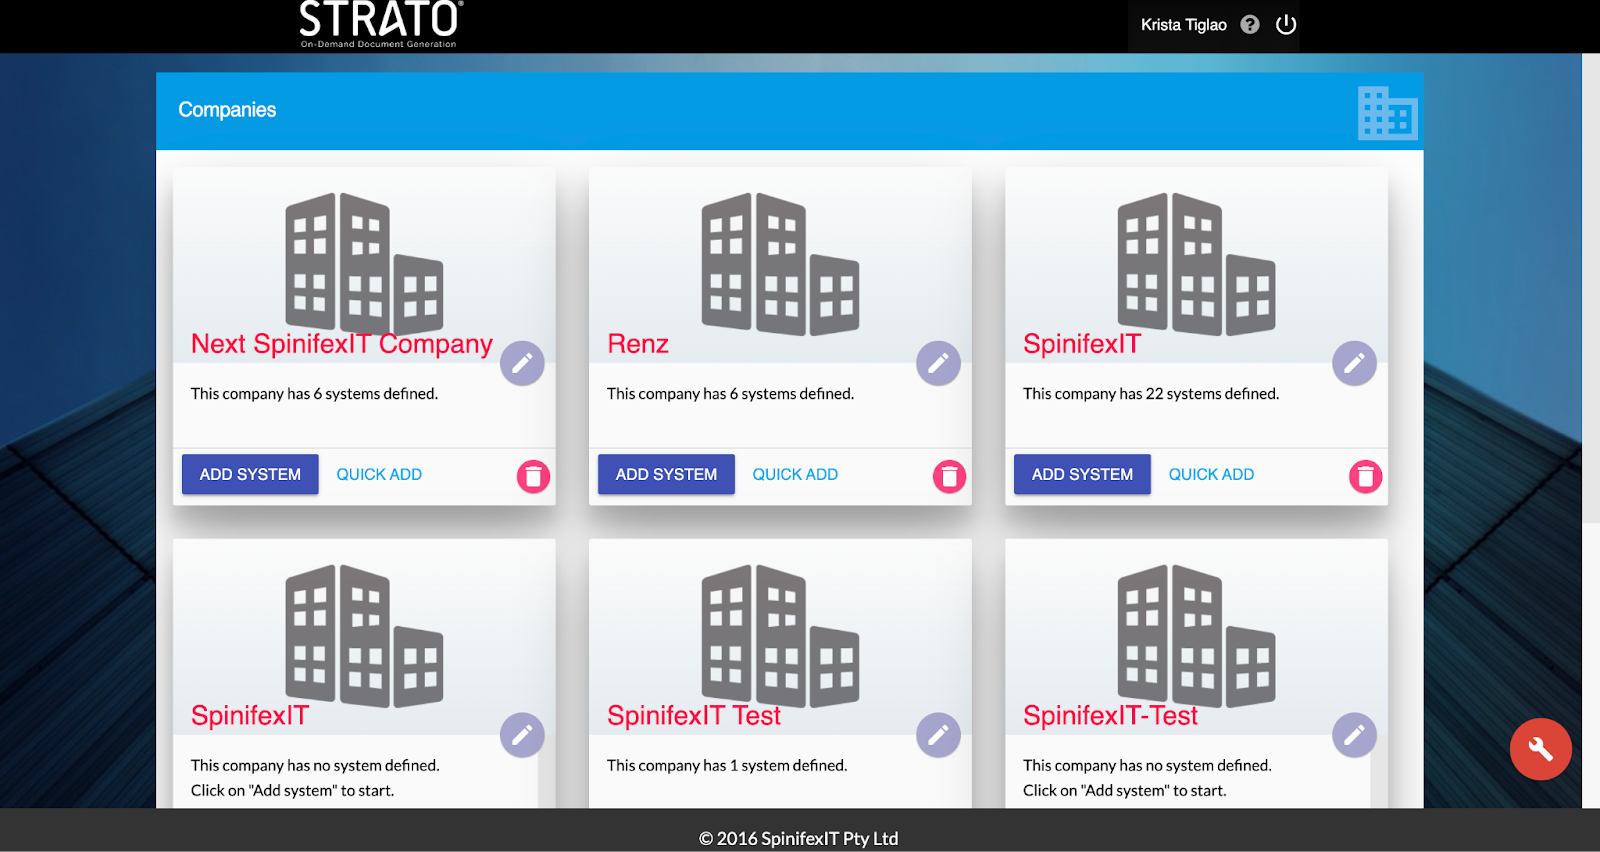Add a system to Next SpinifexIT Company
Image resolution: width=1600 pixels, height=852 pixels.
250,474
